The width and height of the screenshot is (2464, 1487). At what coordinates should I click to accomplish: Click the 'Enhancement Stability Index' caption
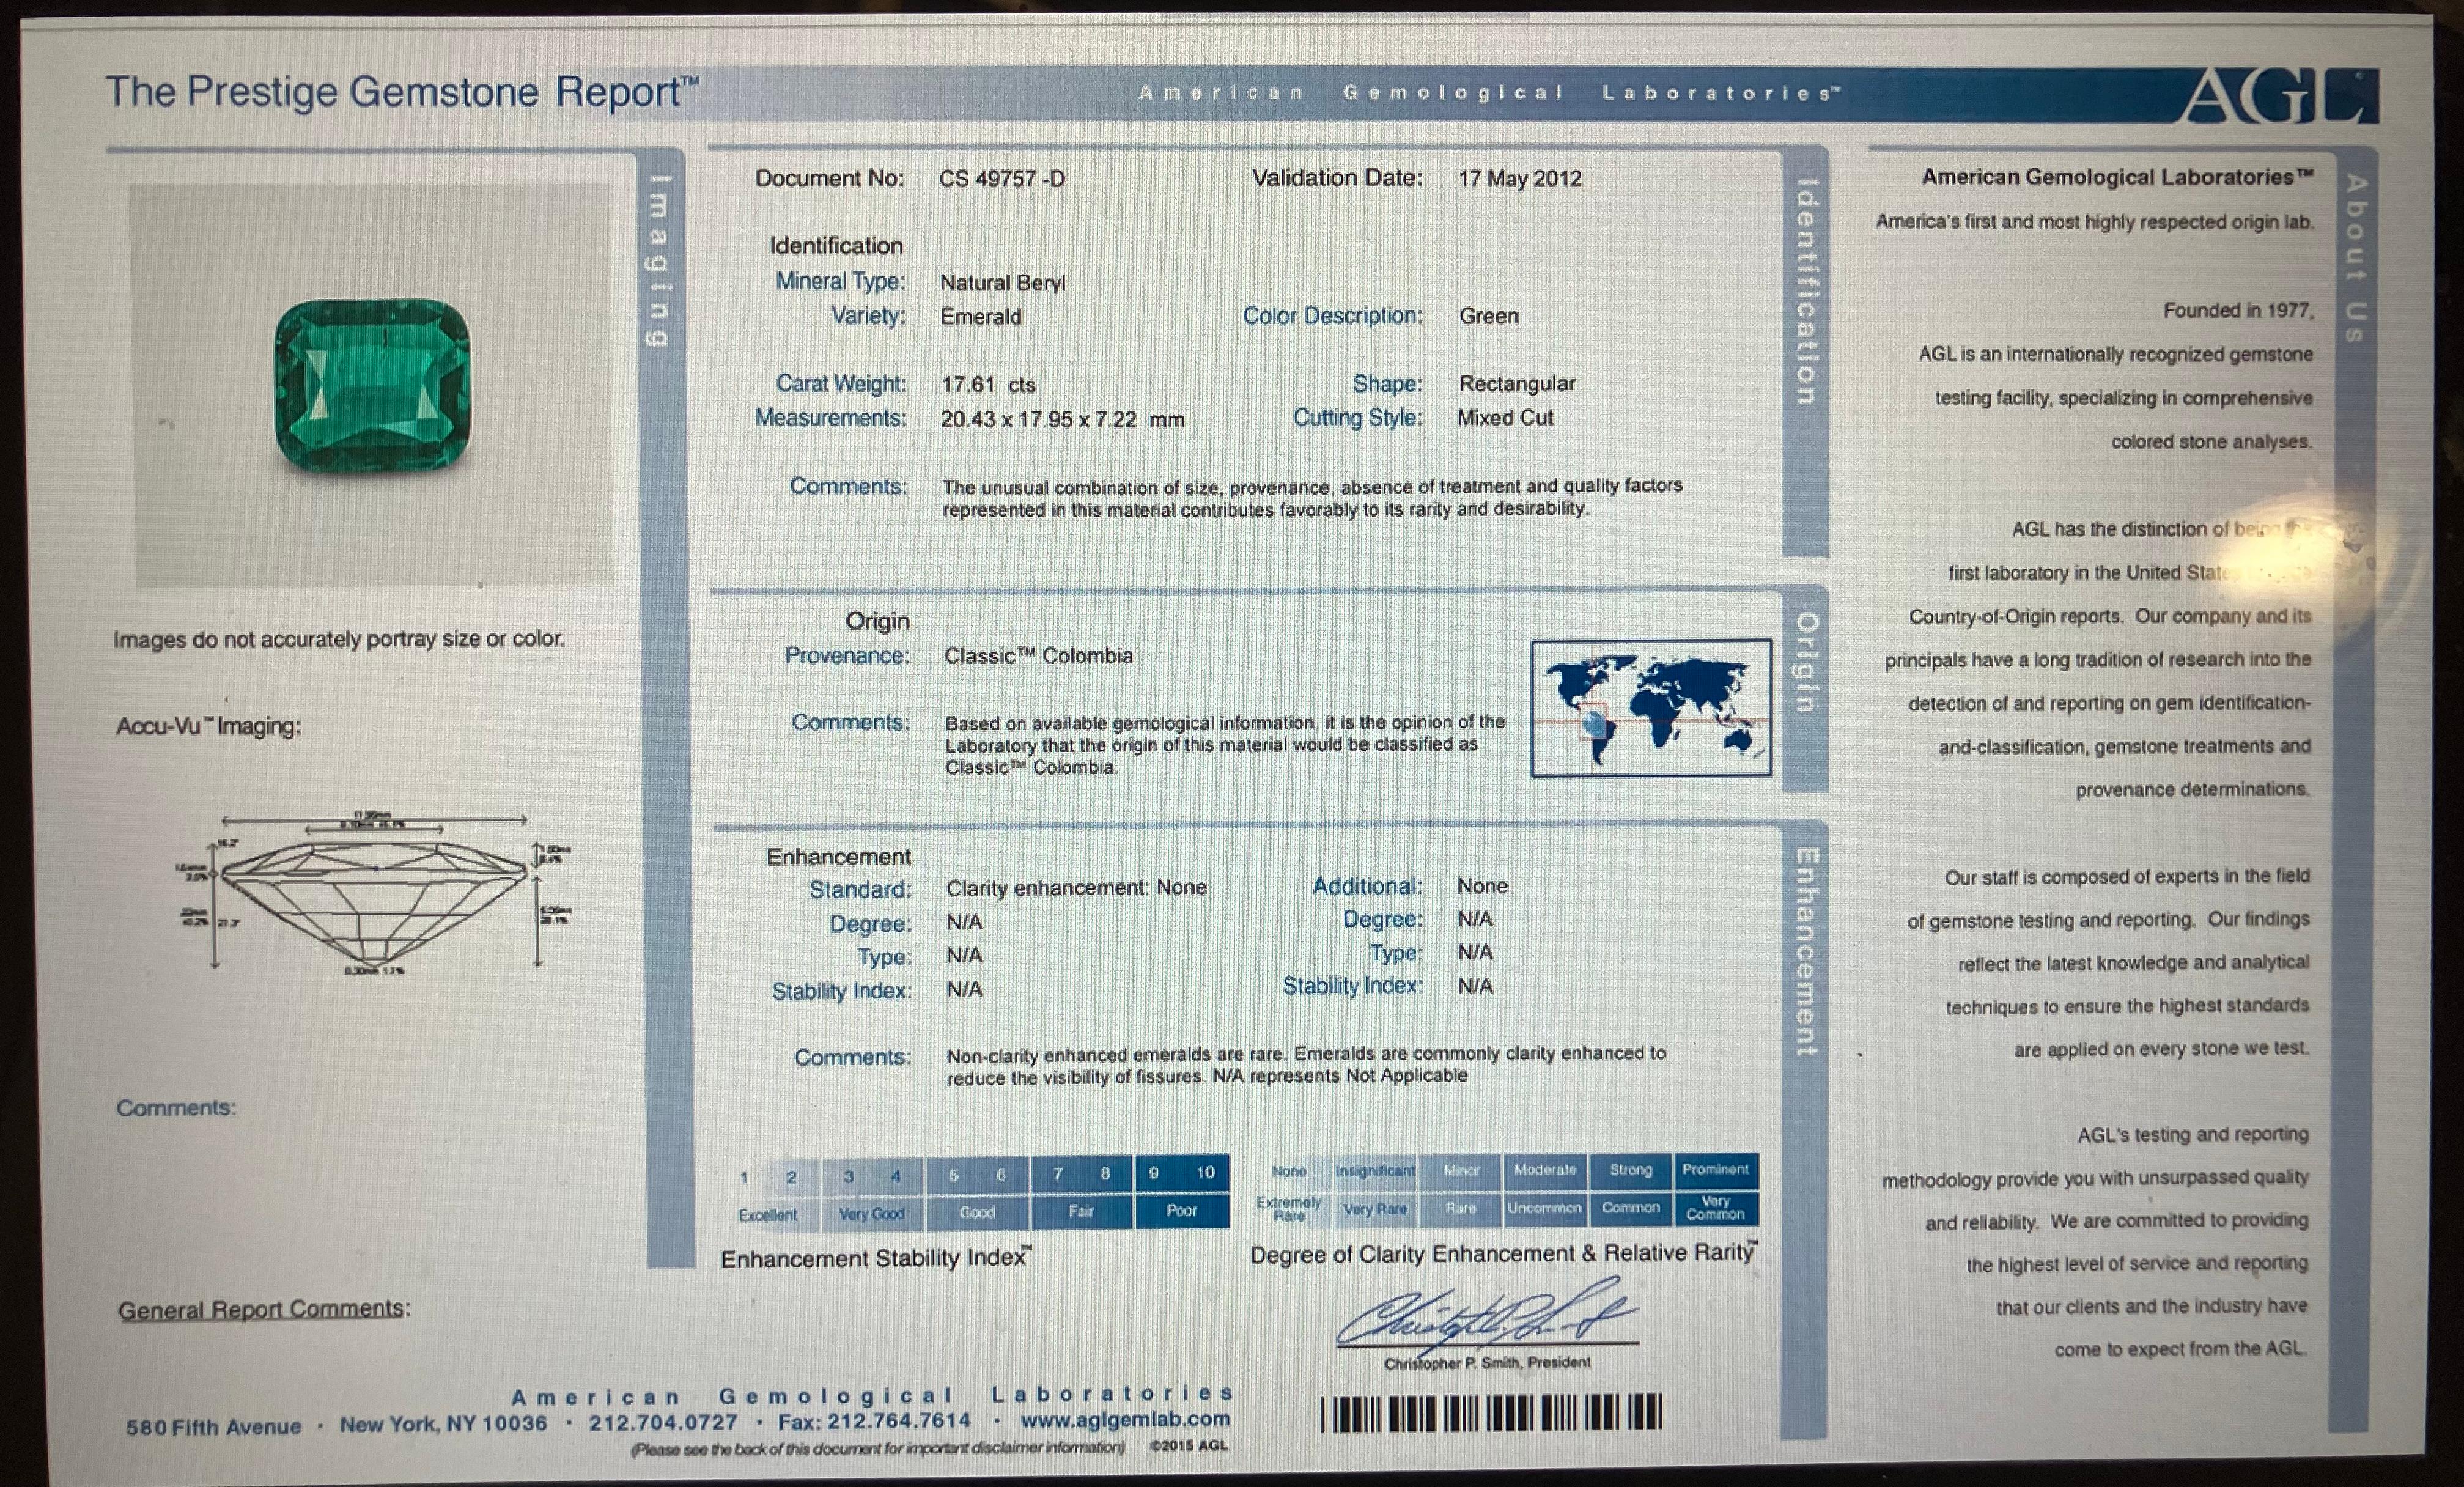[x=876, y=1258]
